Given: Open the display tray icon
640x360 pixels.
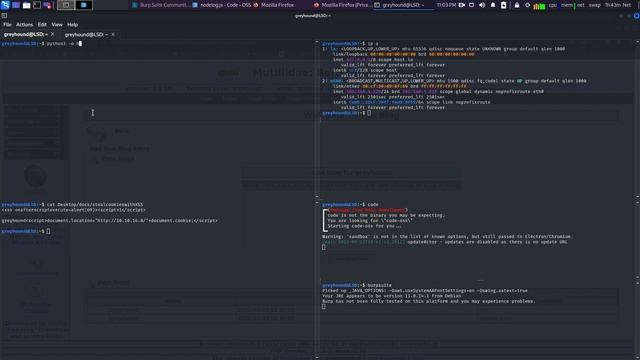Looking at the screenshot, I should [471, 5].
